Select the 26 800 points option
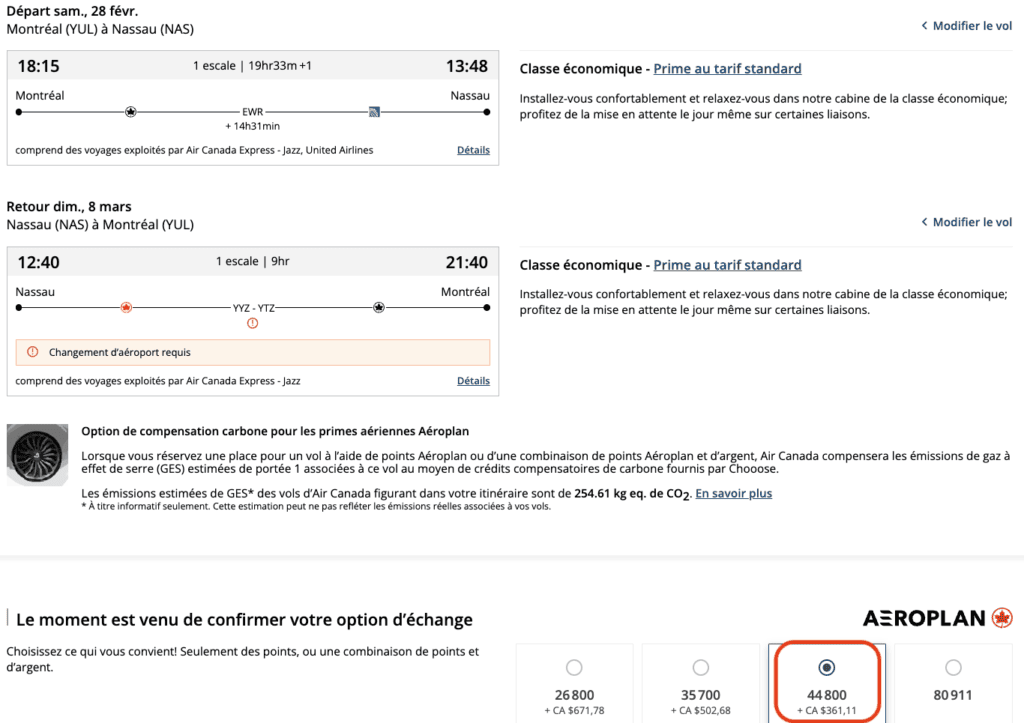Screen dimensions: 1024x723 [x=574, y=667]
